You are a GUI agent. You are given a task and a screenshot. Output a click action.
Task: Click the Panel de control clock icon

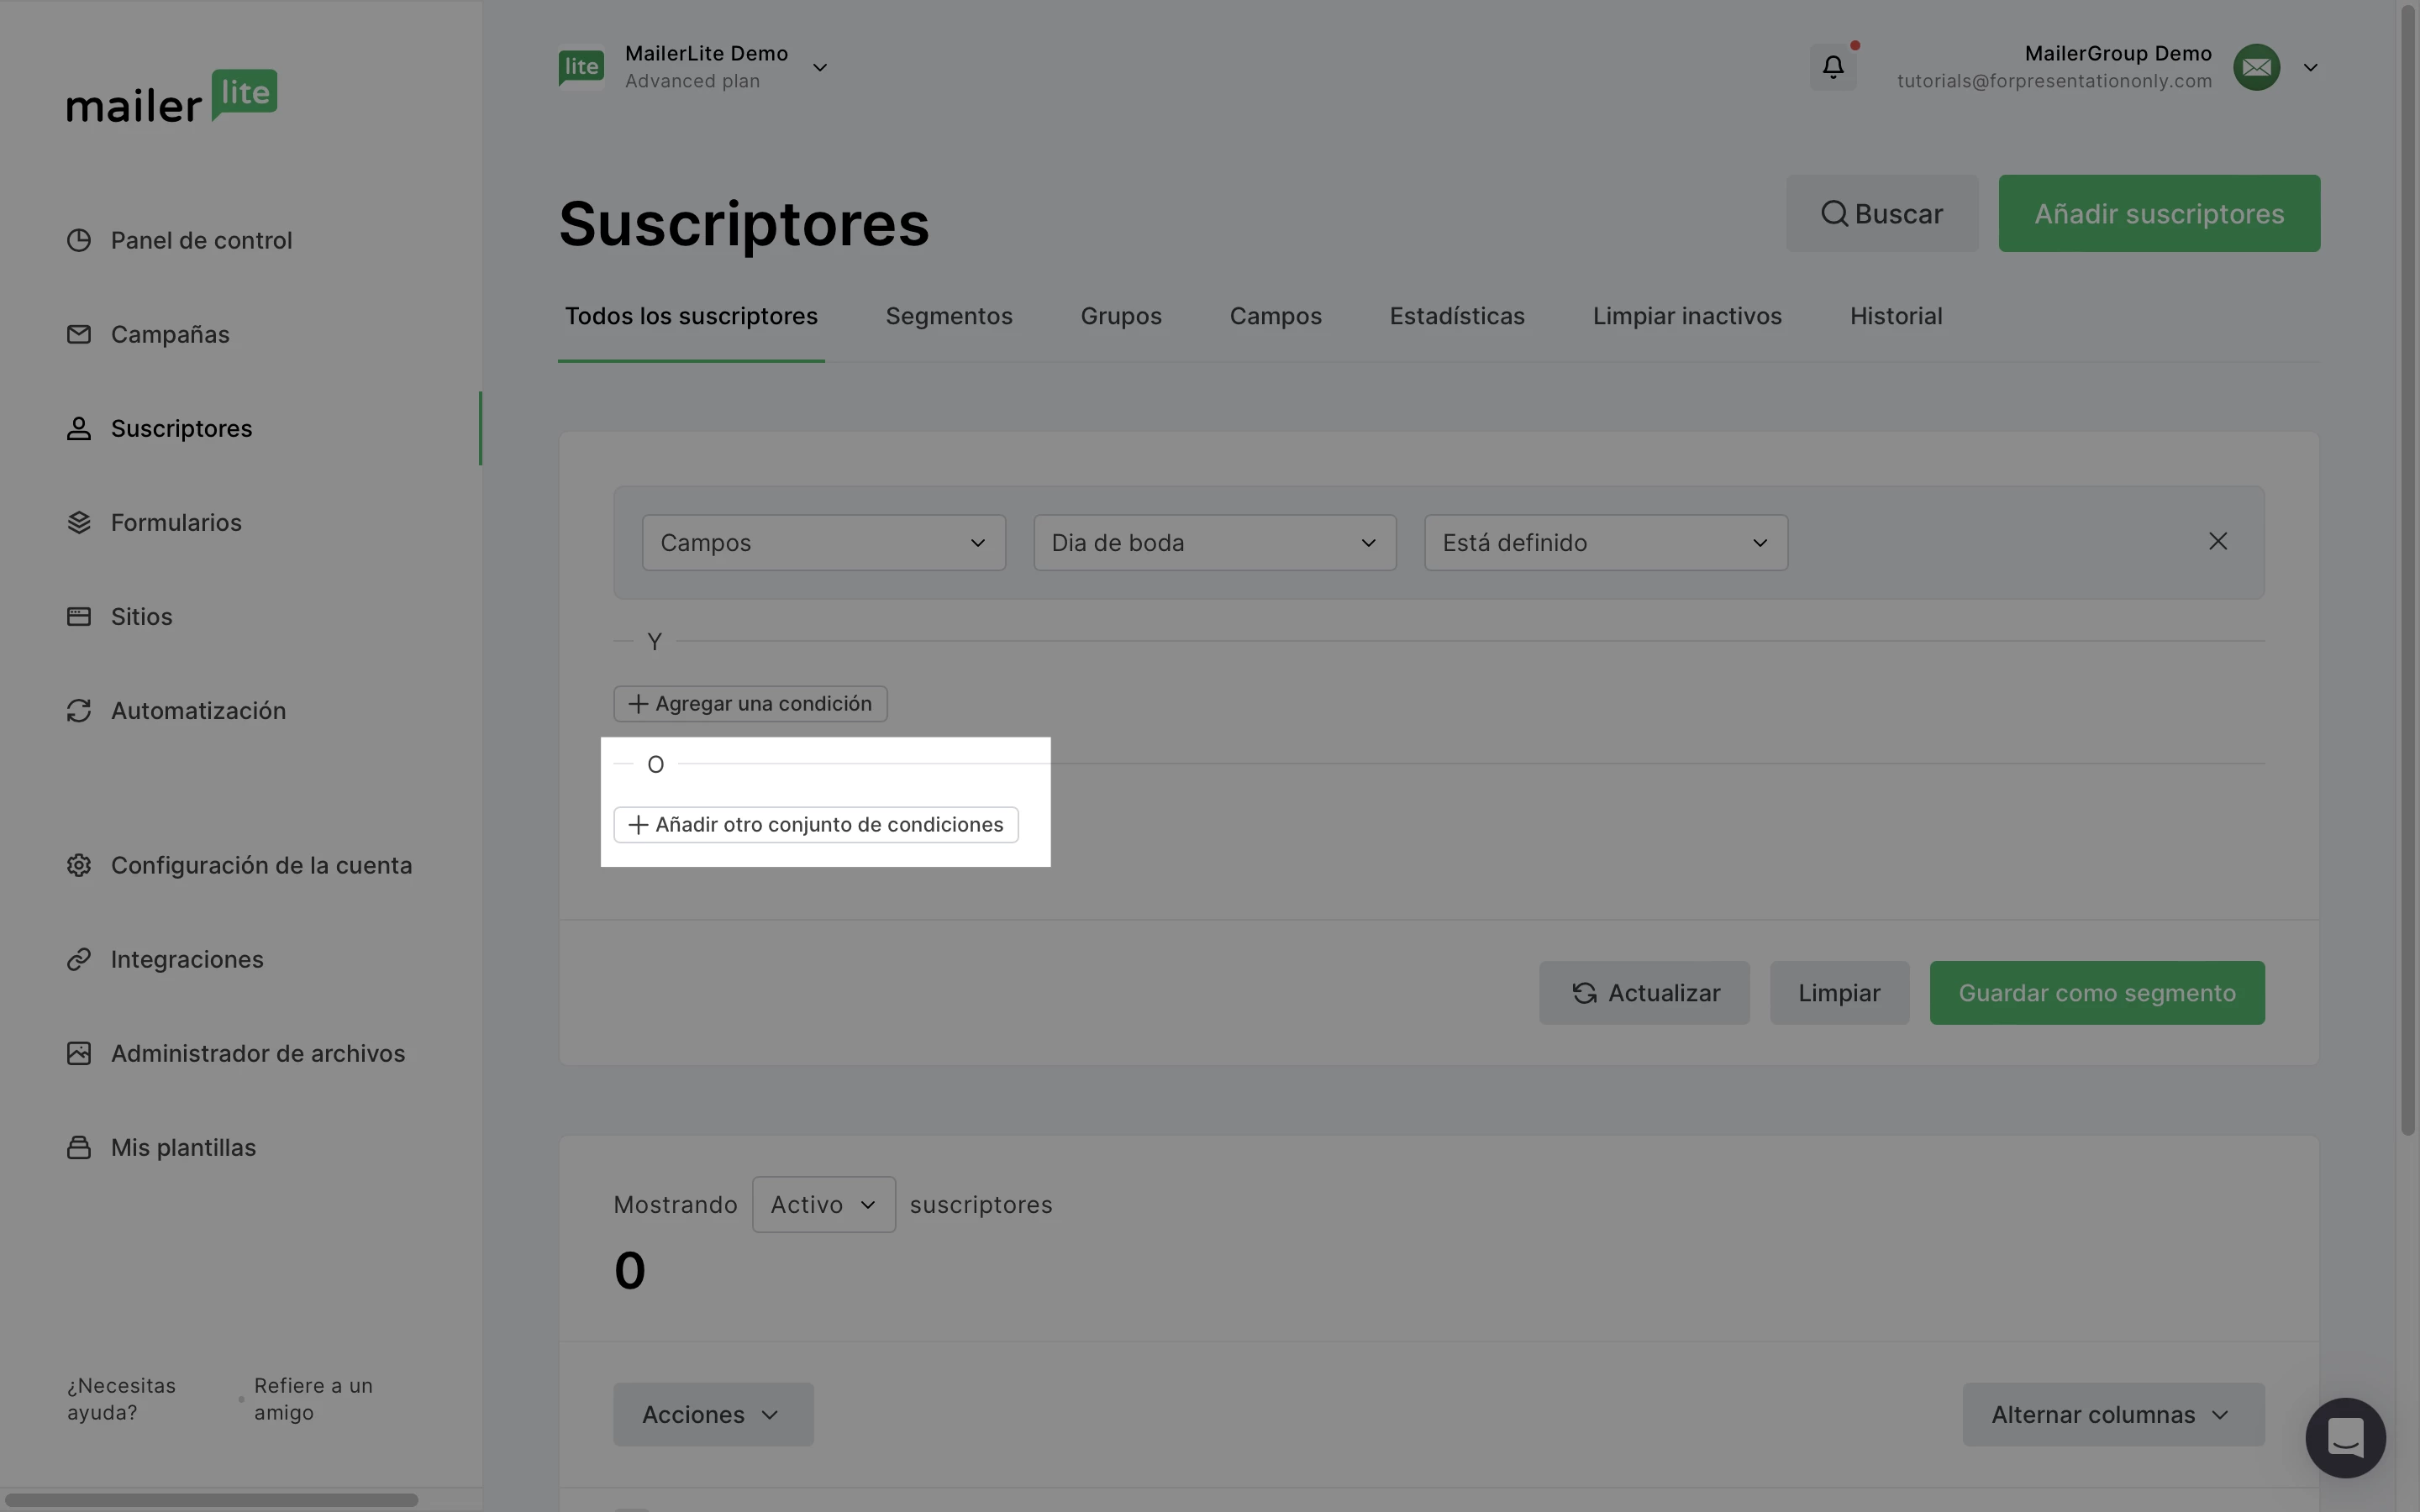click(79, 240)
